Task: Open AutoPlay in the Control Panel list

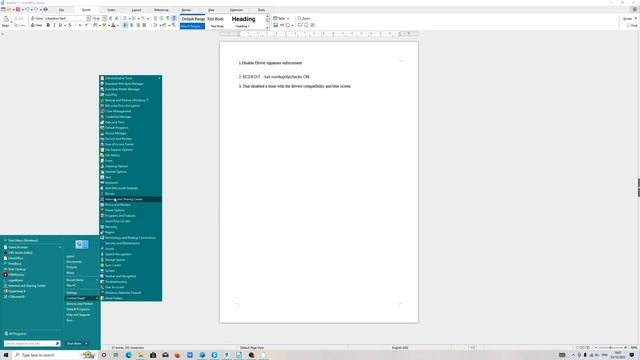Action: click(x=131, y=95)
